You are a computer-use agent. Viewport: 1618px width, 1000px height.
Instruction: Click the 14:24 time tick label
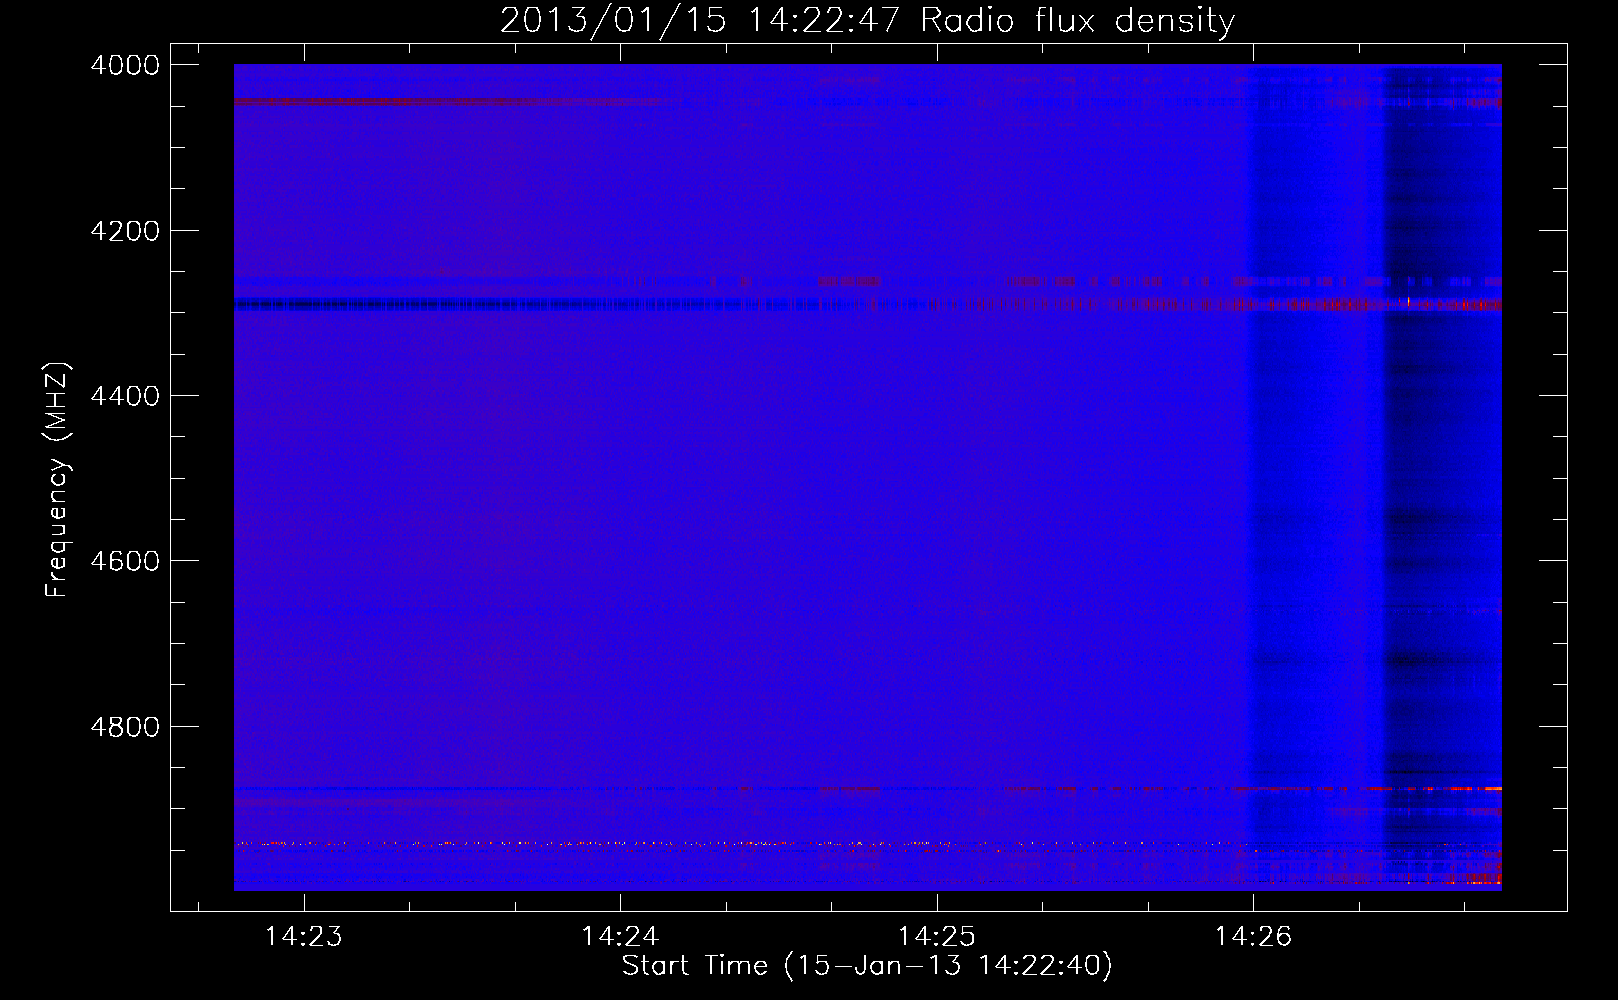tap(620, 936)
